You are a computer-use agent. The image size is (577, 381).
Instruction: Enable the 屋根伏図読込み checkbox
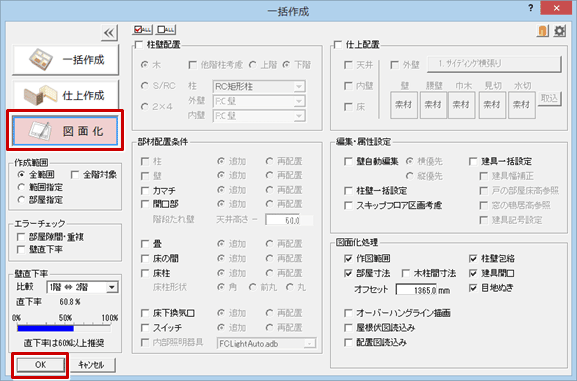coord(348,328)
